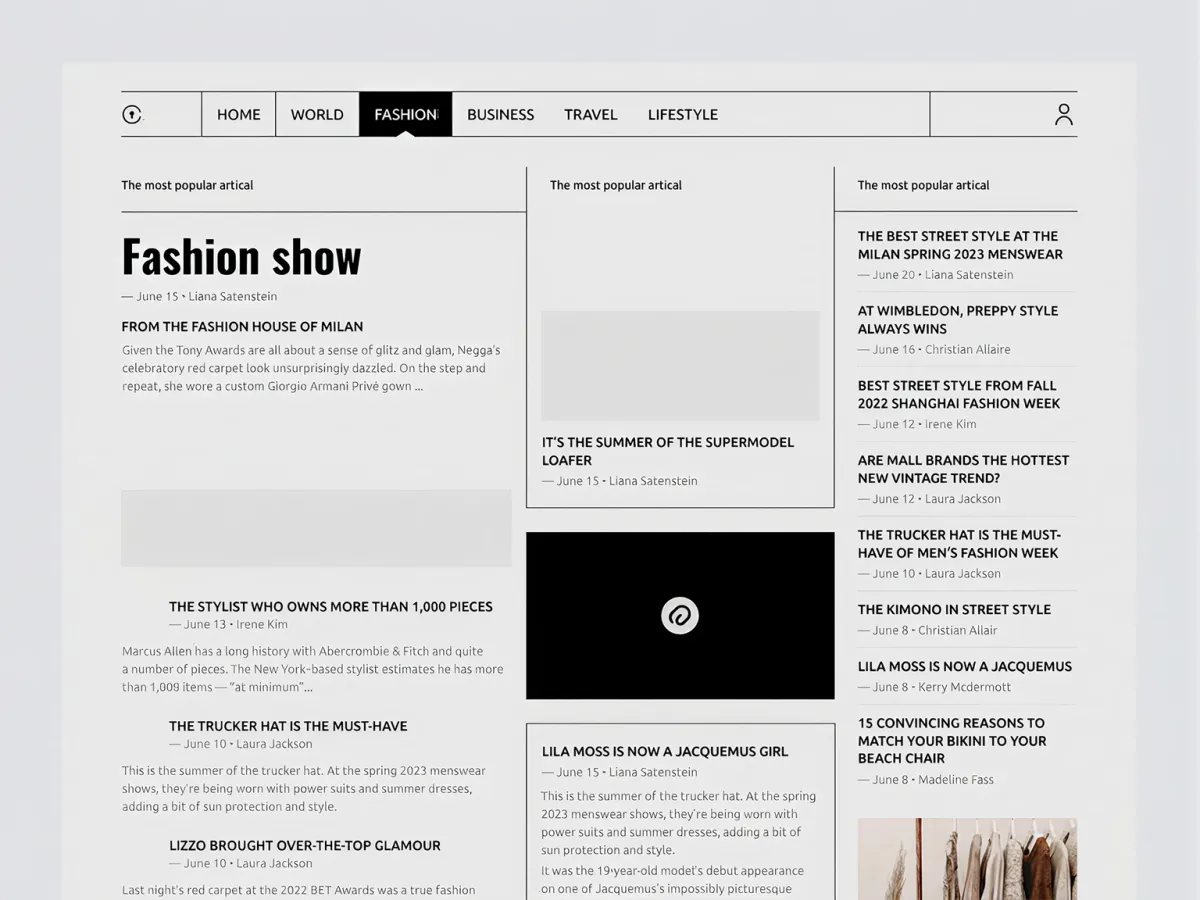Image resolution: width=1200 pixels, height=900 pixels.
Task: Go to the HOME nav tab
Action: click(239, 114)
